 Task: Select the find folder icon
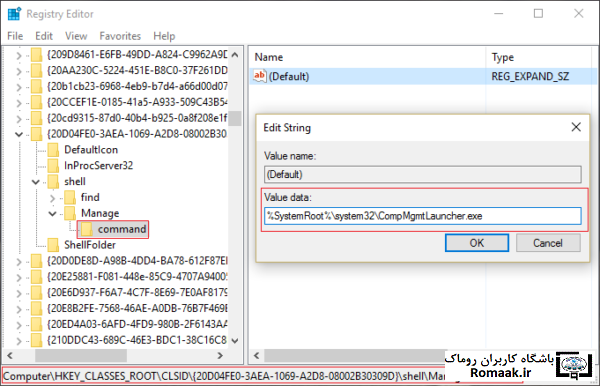coord(70,197)
